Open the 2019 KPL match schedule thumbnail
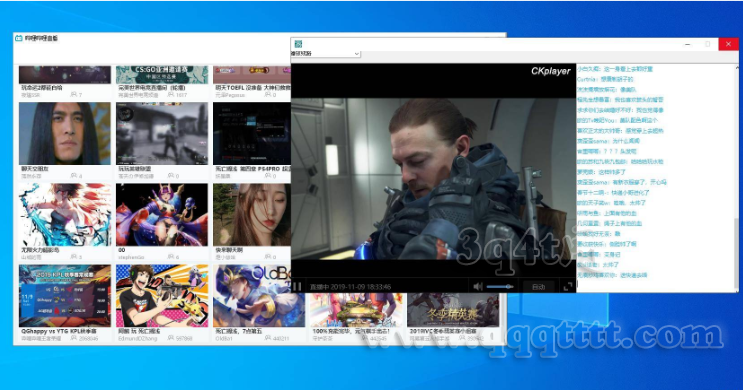Screen dimensions: 743x390 [65, 296]
